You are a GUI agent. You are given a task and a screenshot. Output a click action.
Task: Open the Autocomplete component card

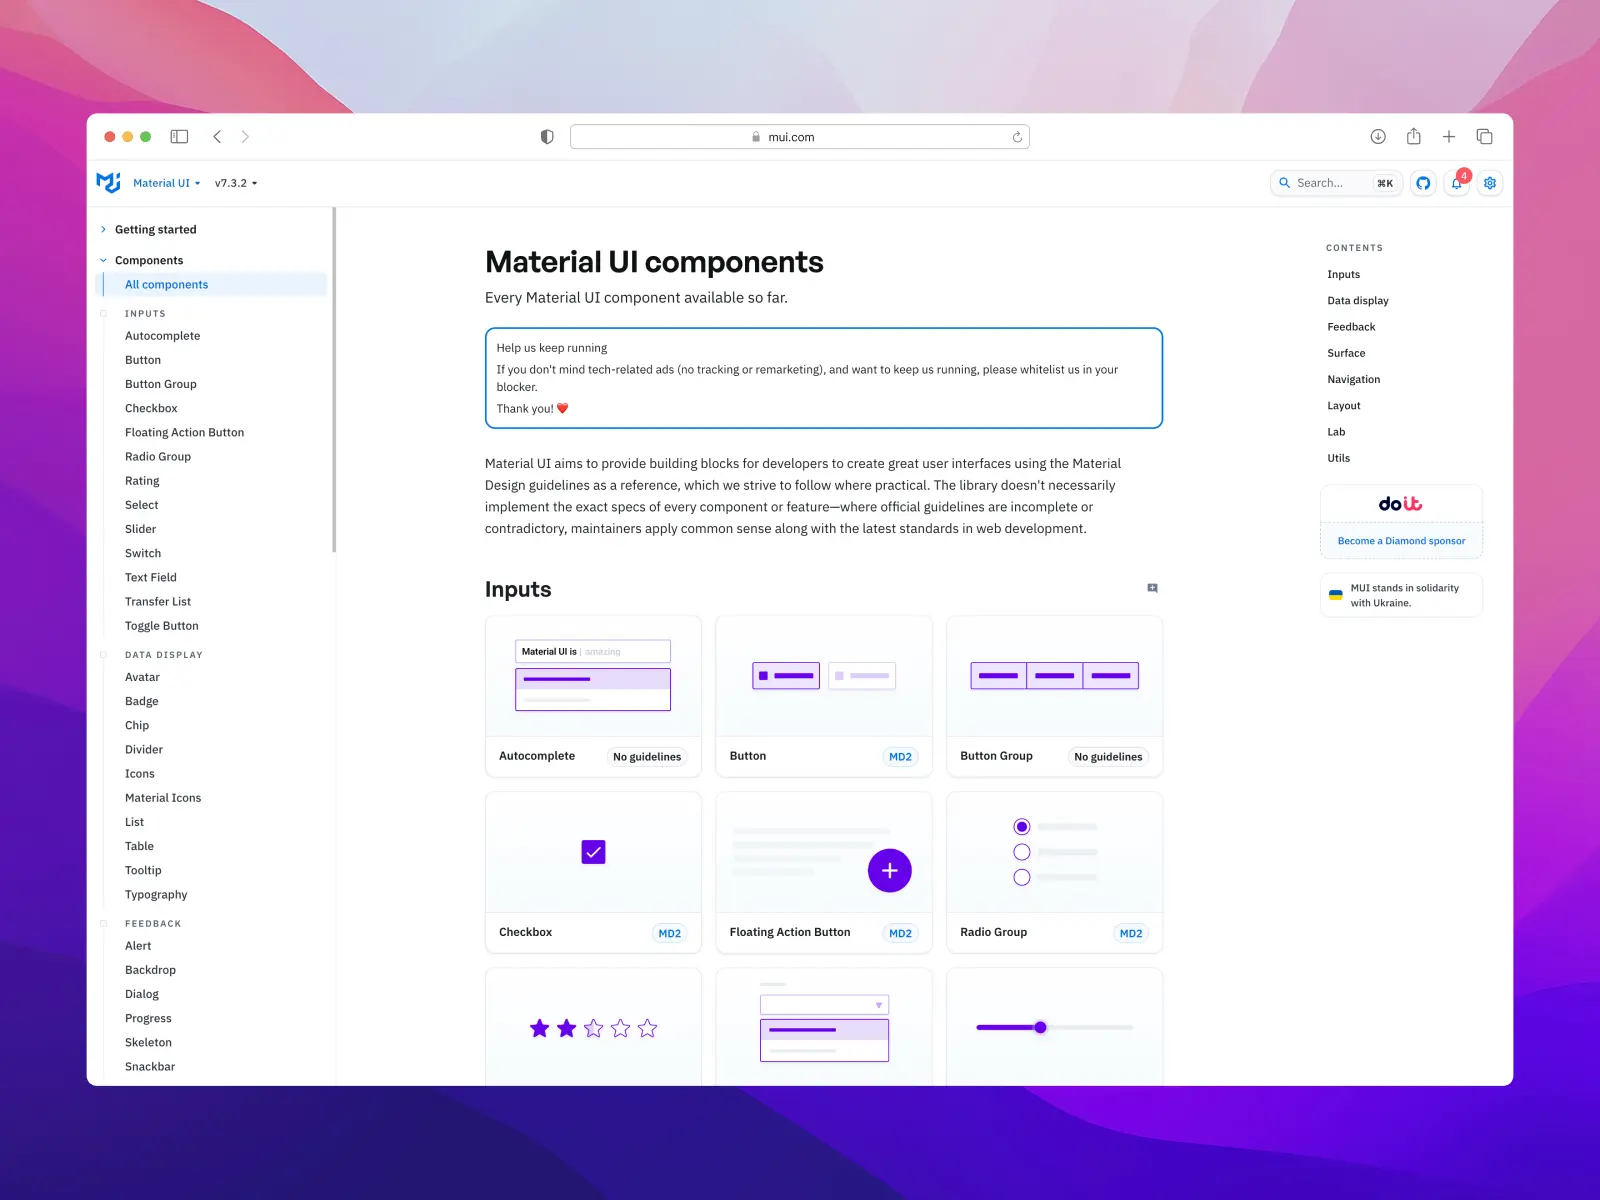pos(593,696)
